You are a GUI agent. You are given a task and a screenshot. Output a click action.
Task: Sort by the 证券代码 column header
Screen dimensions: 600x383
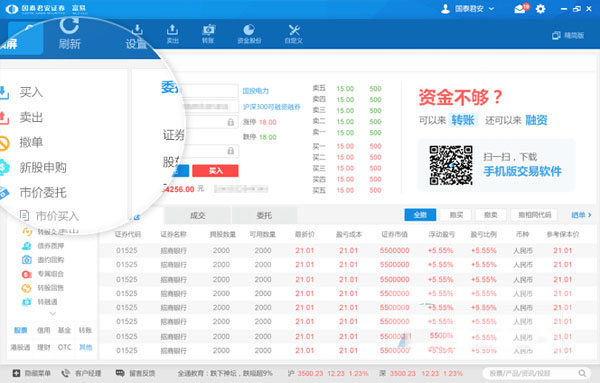127,234
